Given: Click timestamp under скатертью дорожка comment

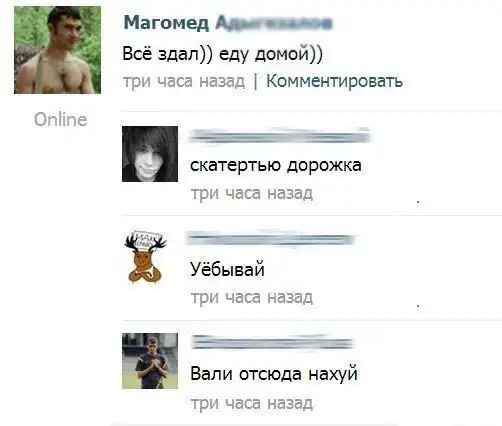Looking at the screenshot, I should (x=252, y=194).
